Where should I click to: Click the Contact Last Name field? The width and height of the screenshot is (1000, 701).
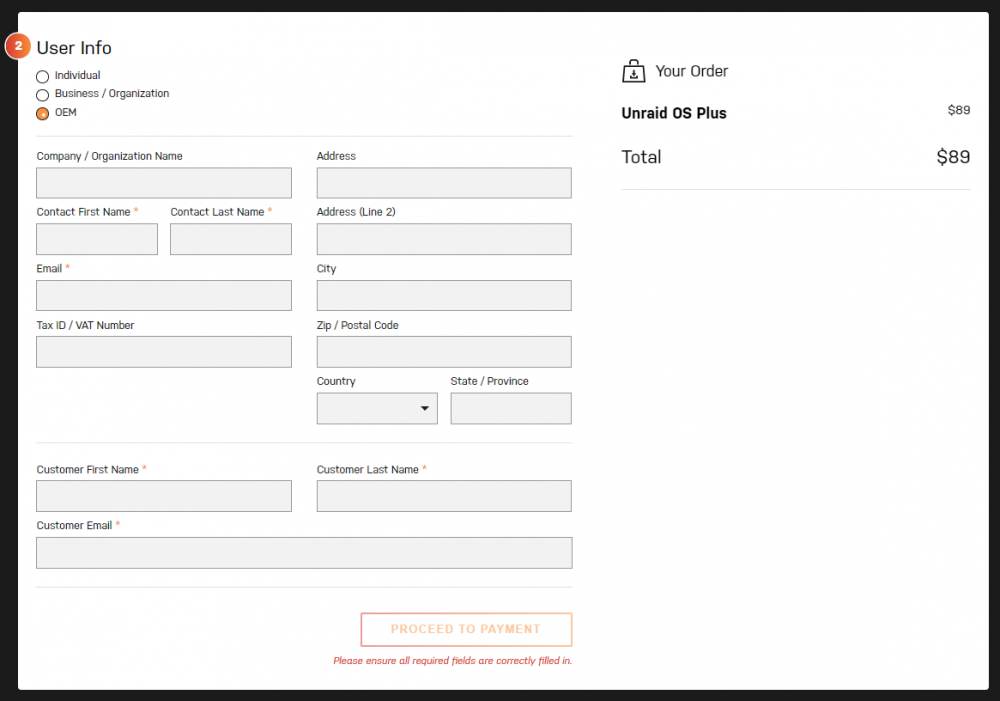pyautogui.click(x=231, y=239)
